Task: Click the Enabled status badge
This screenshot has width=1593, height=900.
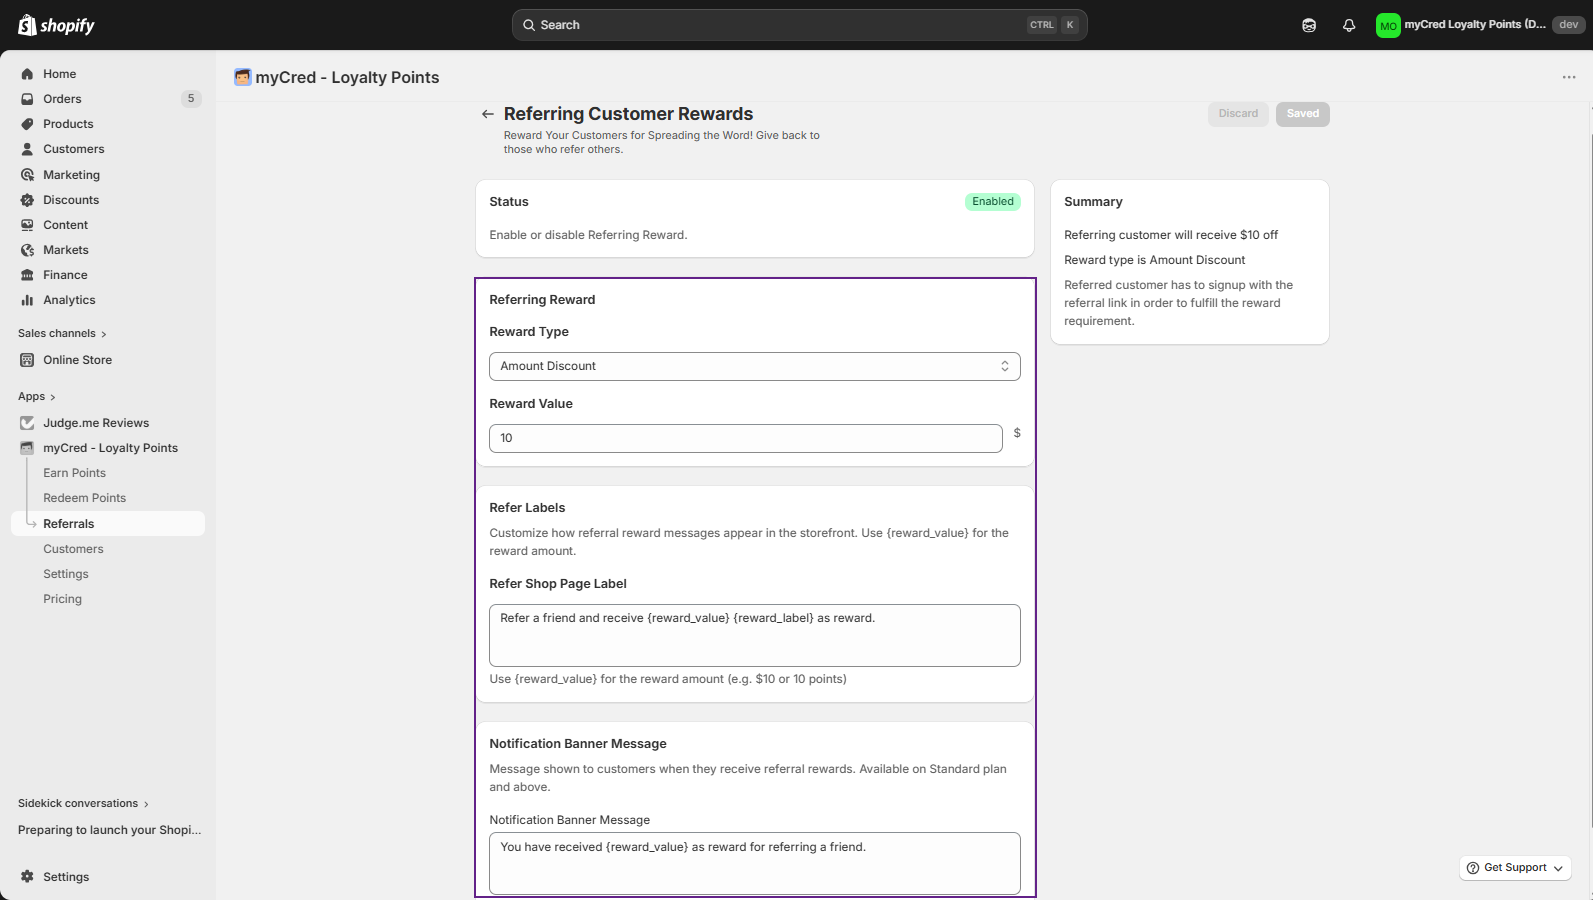Action: point(992,202)
